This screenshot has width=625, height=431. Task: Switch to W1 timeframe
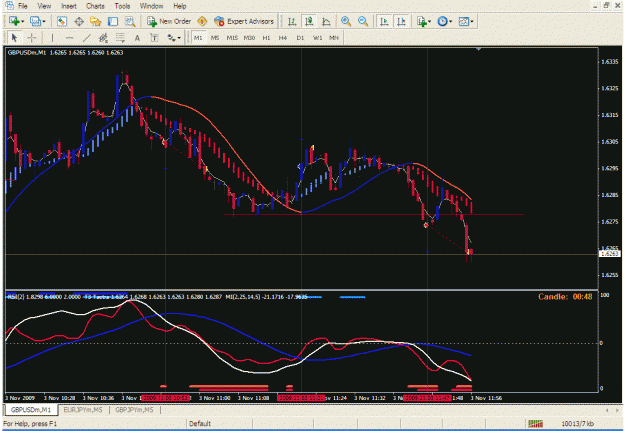(317, 38)
